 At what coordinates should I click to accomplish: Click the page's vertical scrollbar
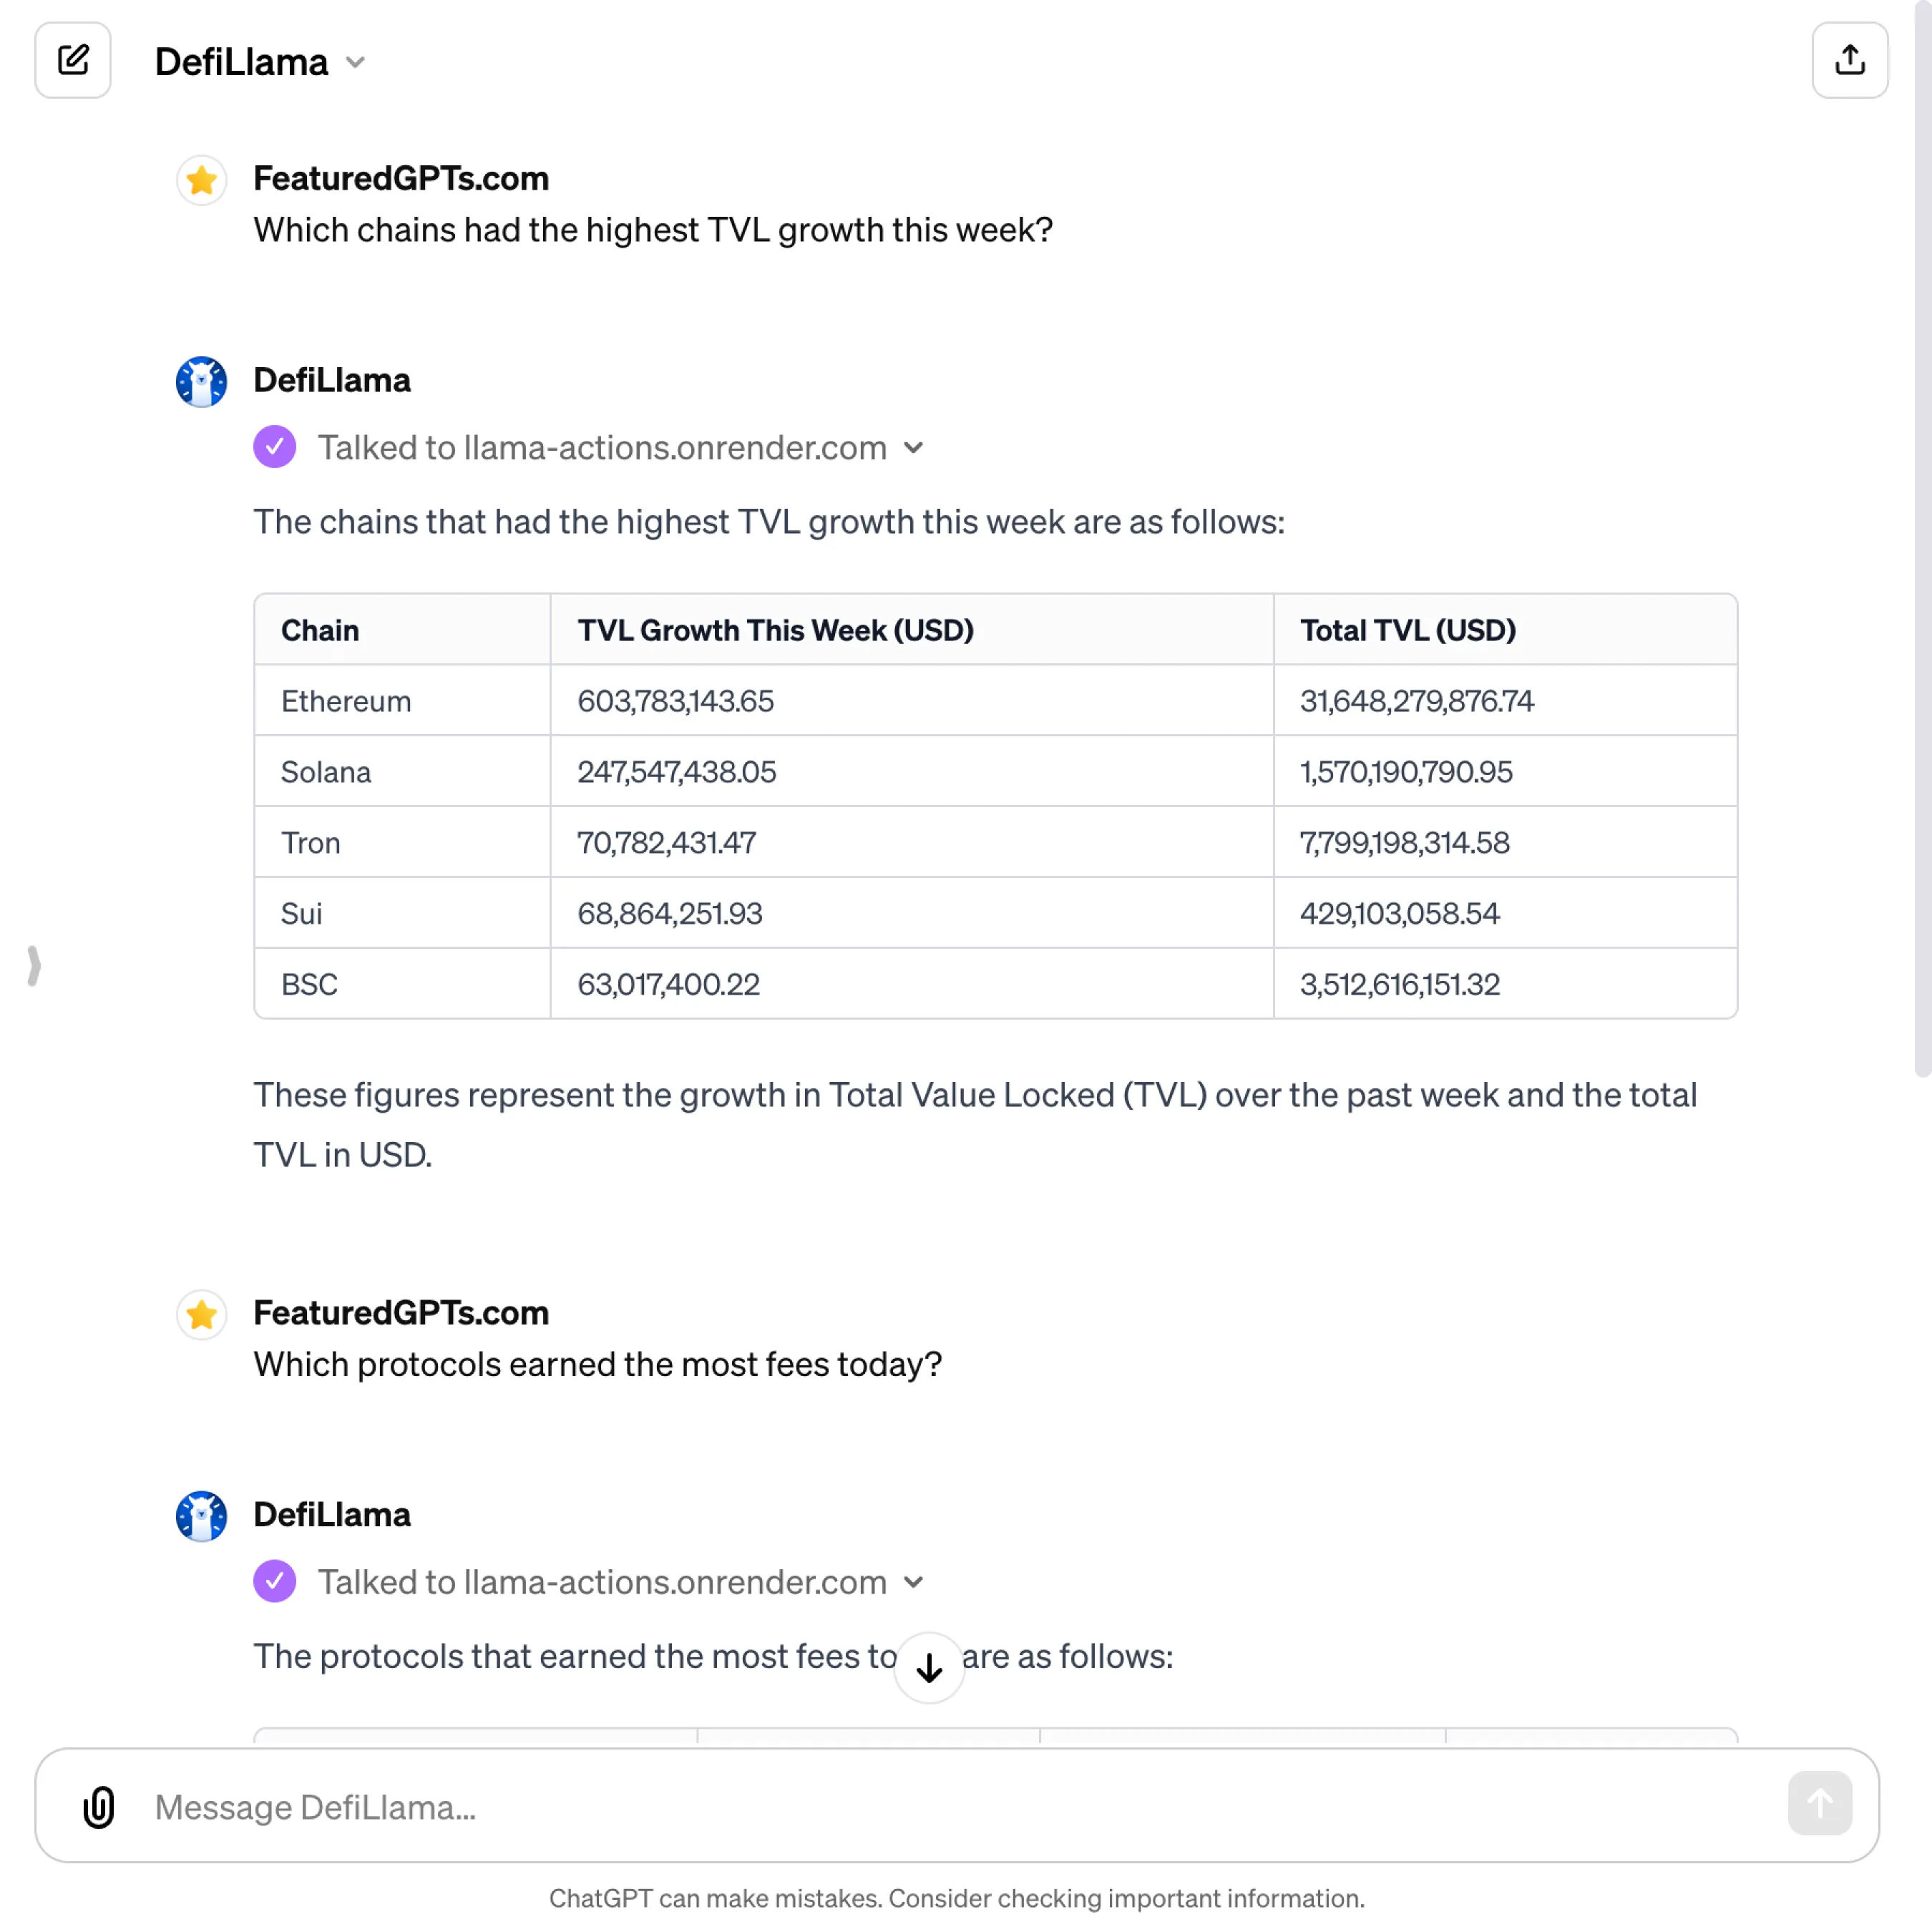tap(1922, 540)
